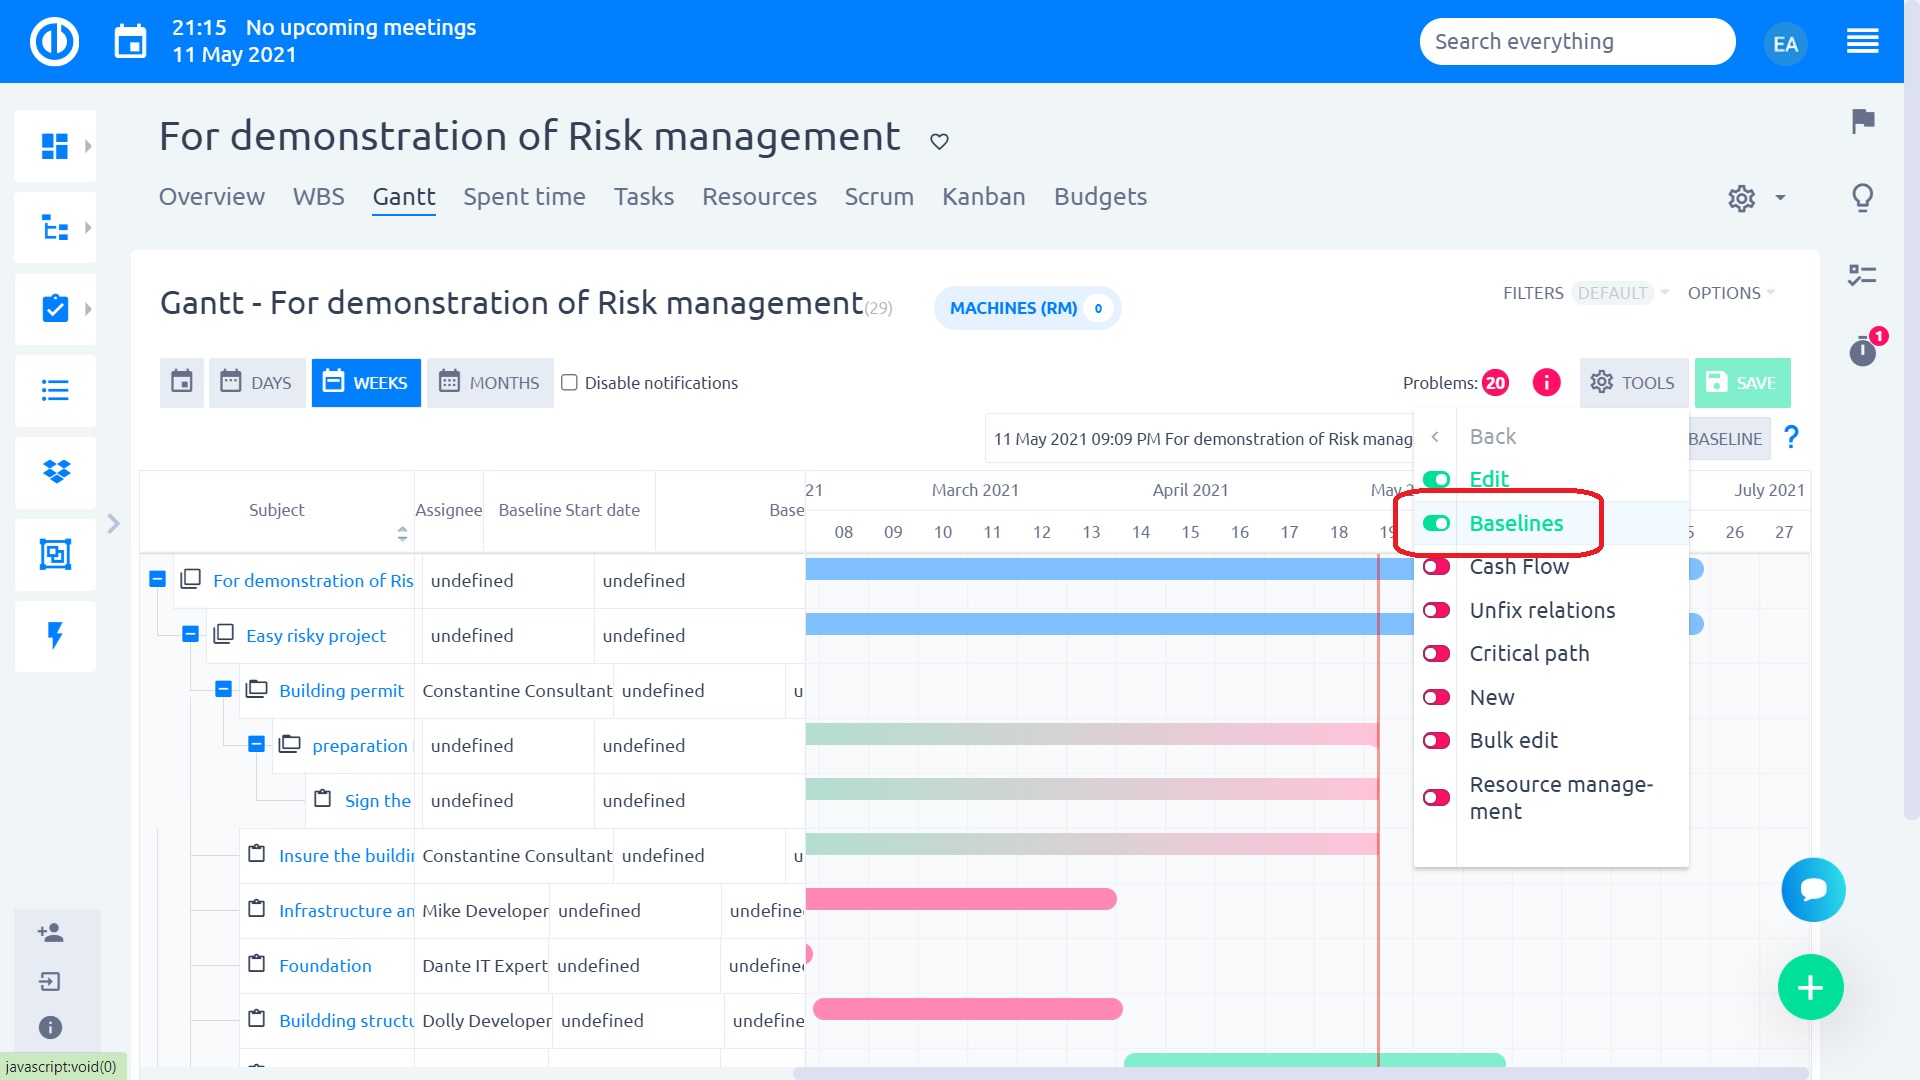Click the red problems info icon
This screenshot has height=1080, width=1920.
[1546, 383]
